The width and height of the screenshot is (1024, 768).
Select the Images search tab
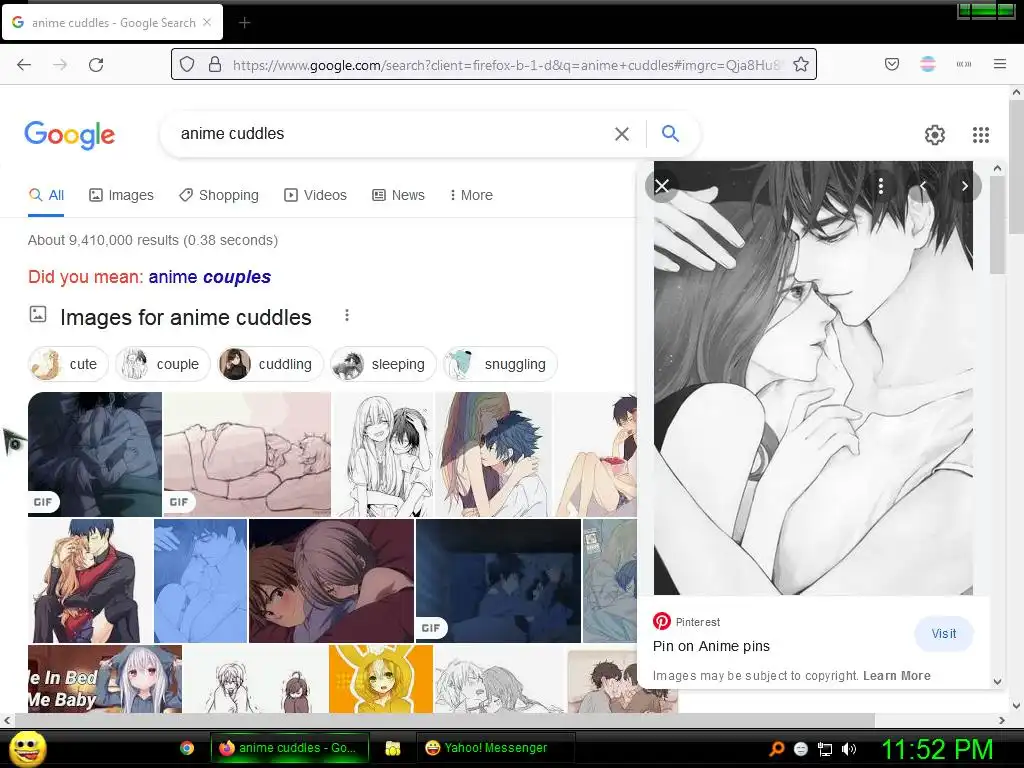(x=121, y=195)
